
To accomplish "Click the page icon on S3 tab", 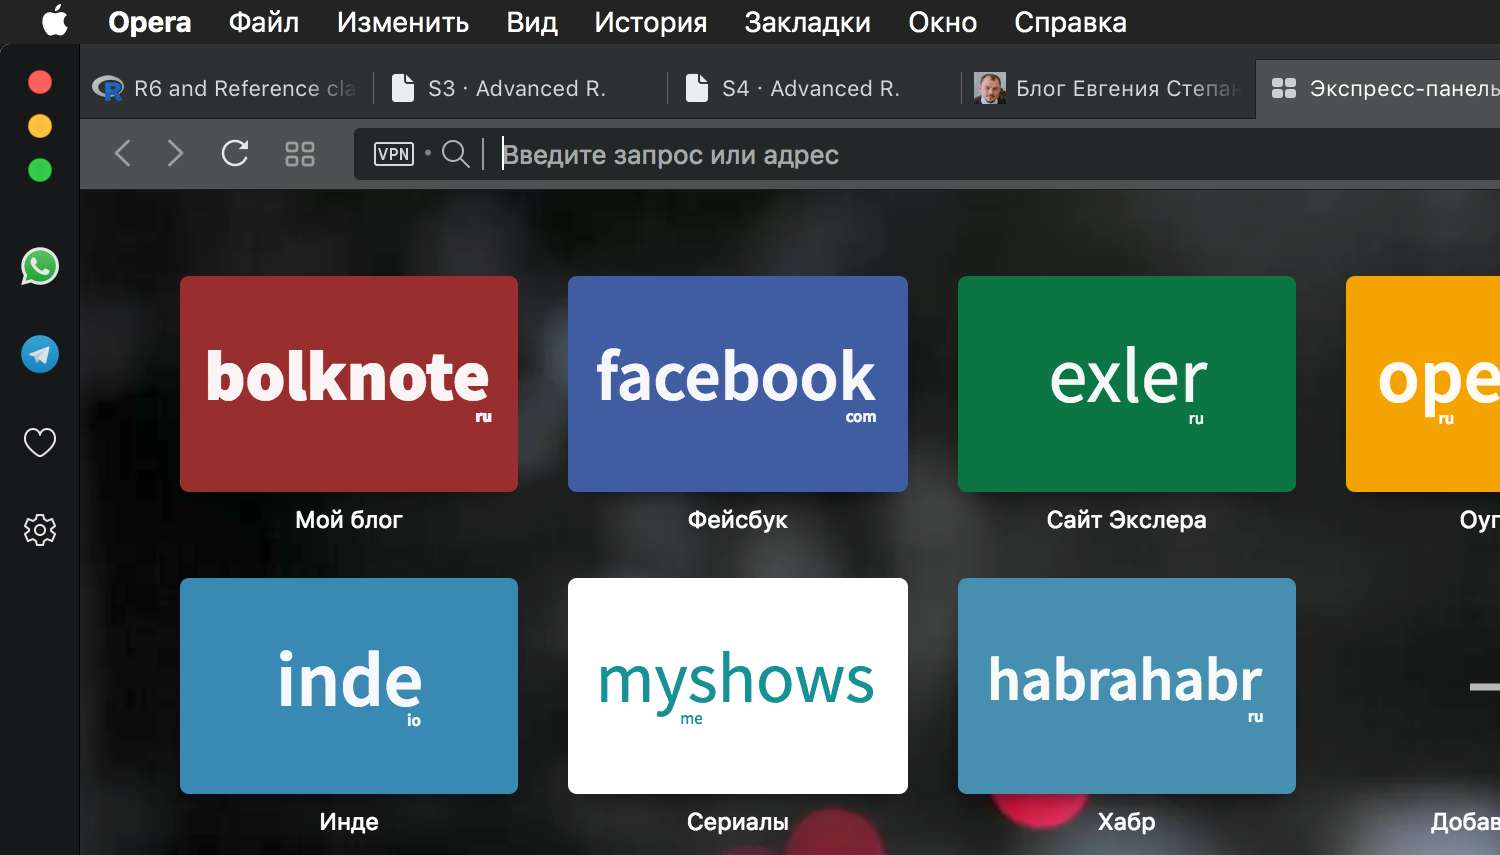I will [403, 88].
